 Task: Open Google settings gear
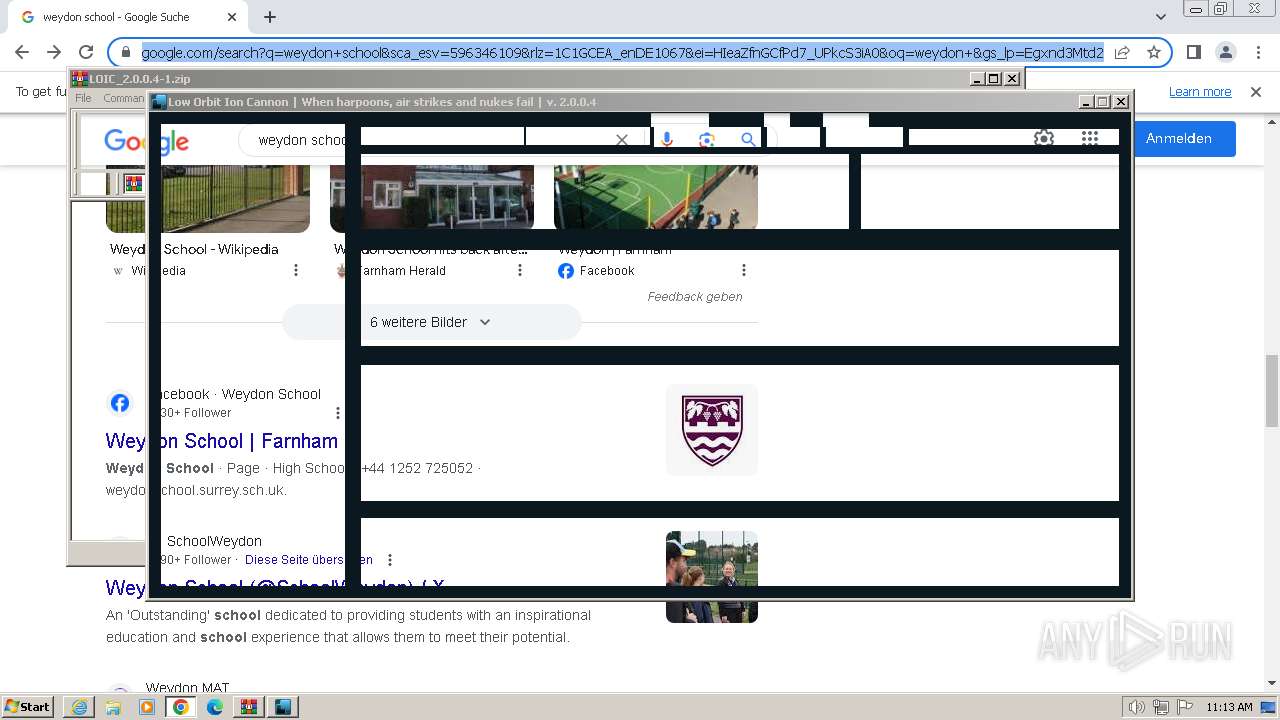1043,138
